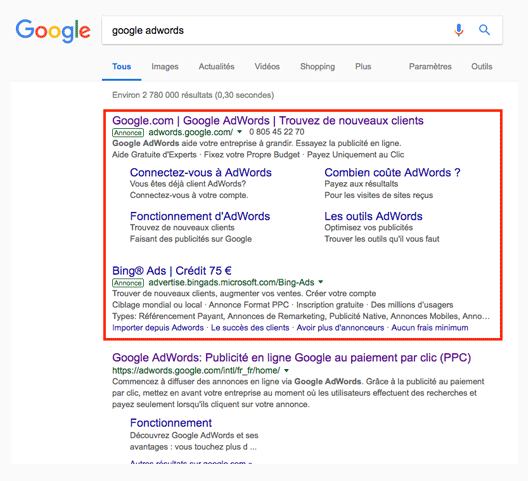Viewport: 528px width, 481px height.
Task: Open Combien coûte AdWords ? sitelink
Action: tap(392, 172)
